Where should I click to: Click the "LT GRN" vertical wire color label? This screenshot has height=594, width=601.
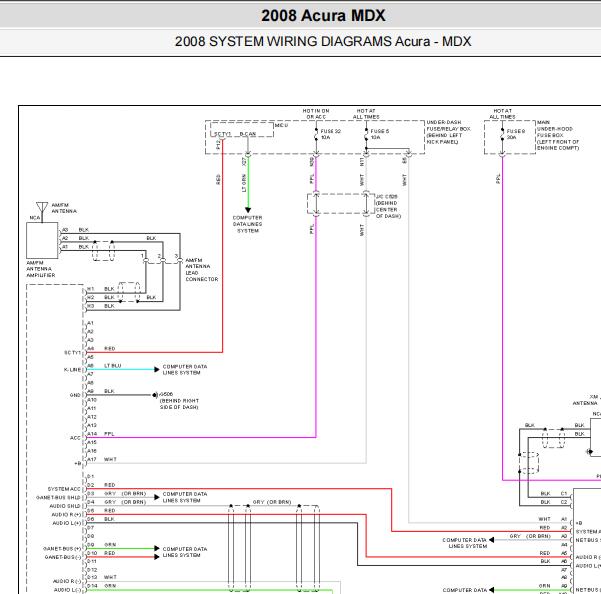coord(244,183)
